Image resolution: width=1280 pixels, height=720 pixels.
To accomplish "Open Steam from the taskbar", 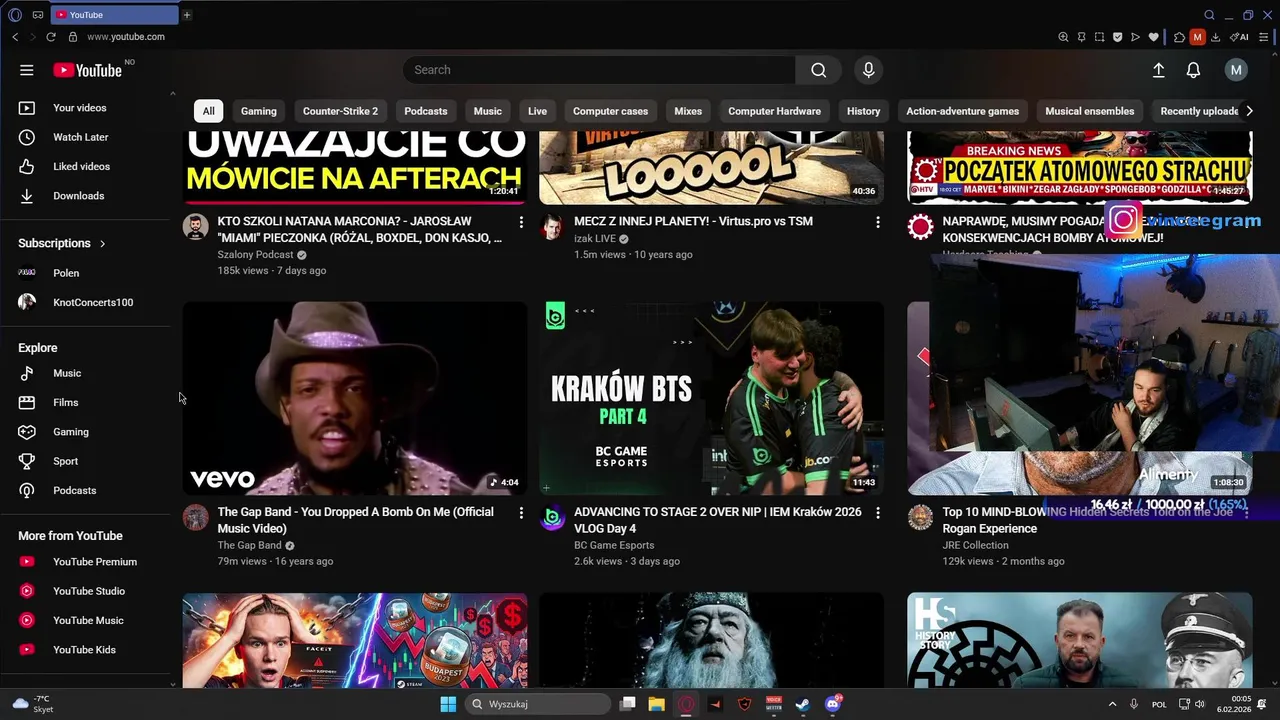I will pyautogui.click(x=803, y=704).
